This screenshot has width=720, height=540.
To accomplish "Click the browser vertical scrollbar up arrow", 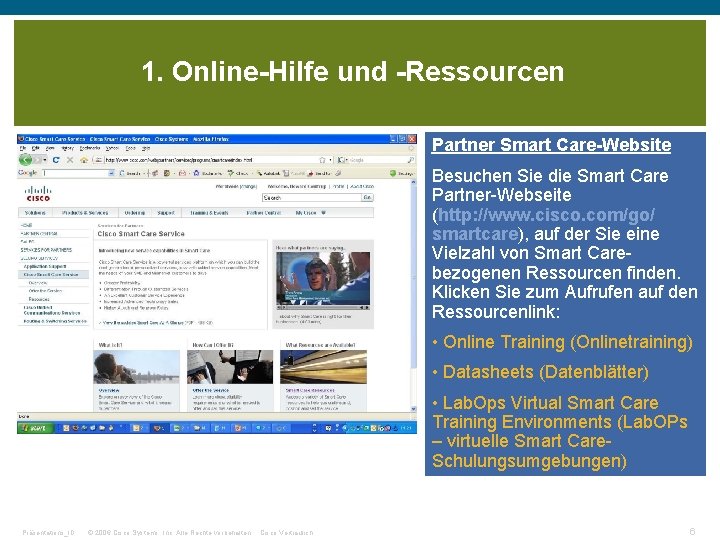I will (413, 182).
